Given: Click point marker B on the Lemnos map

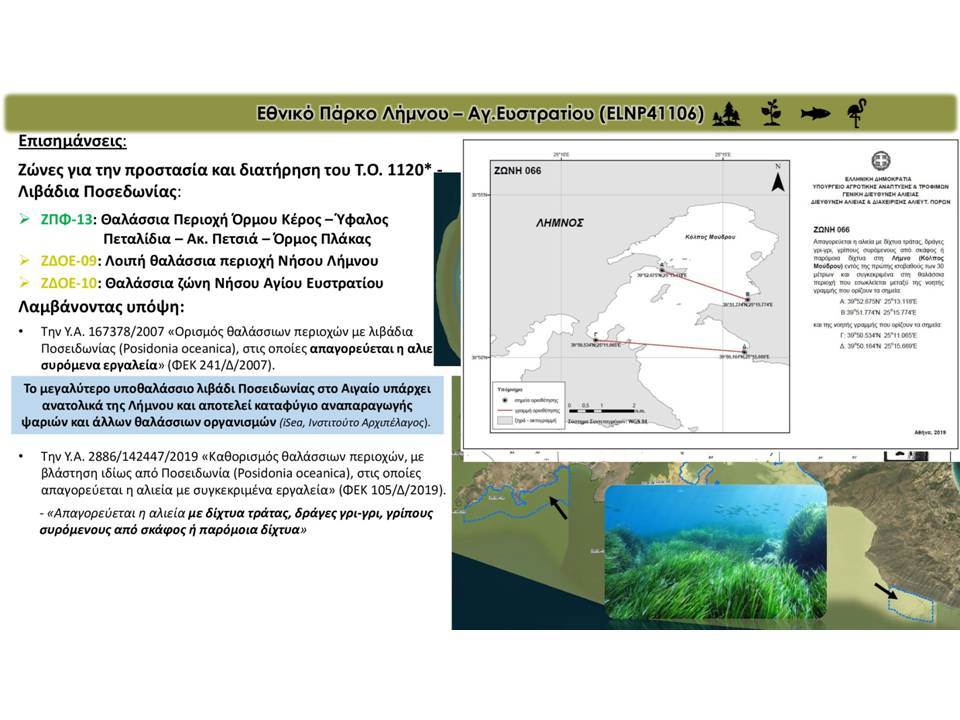Looking at the screenshot, I should point(746,300).
